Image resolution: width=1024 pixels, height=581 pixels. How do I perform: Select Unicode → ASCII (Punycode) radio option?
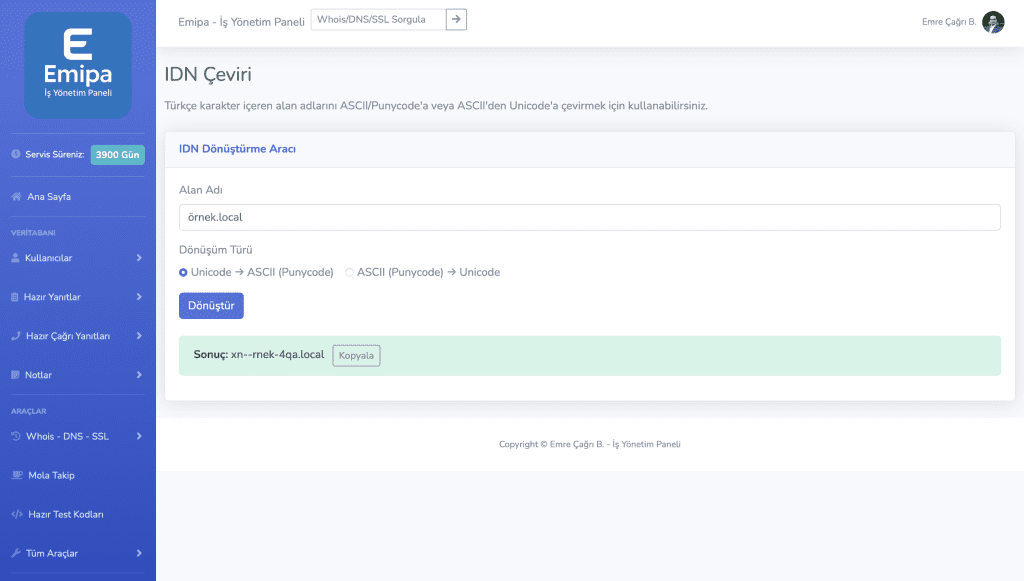183,272
